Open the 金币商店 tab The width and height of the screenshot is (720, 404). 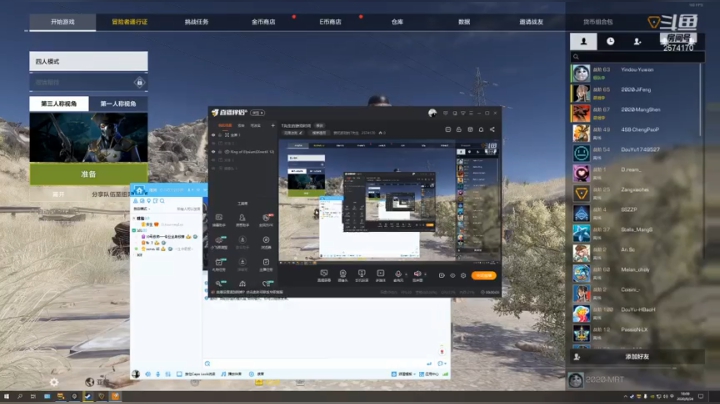pos(263,22)
